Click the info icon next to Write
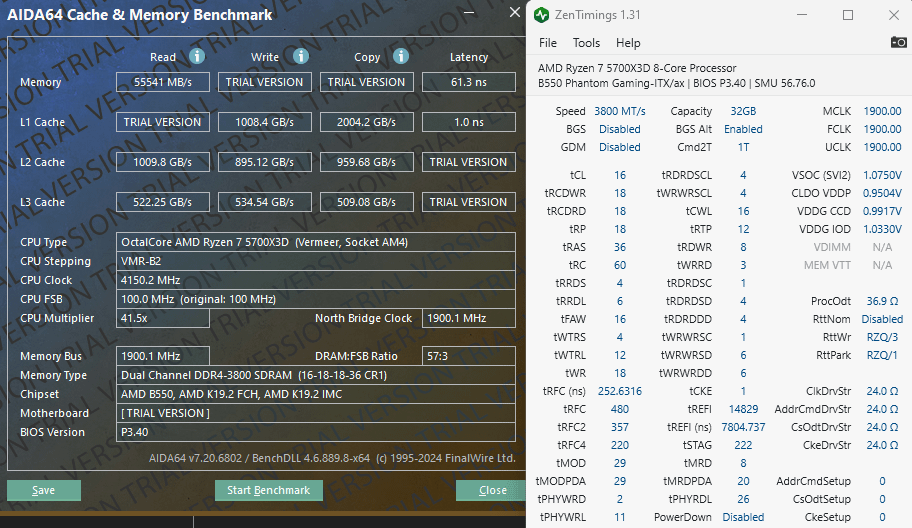This screenshot has height=528, width=912. tap(300, 56)
